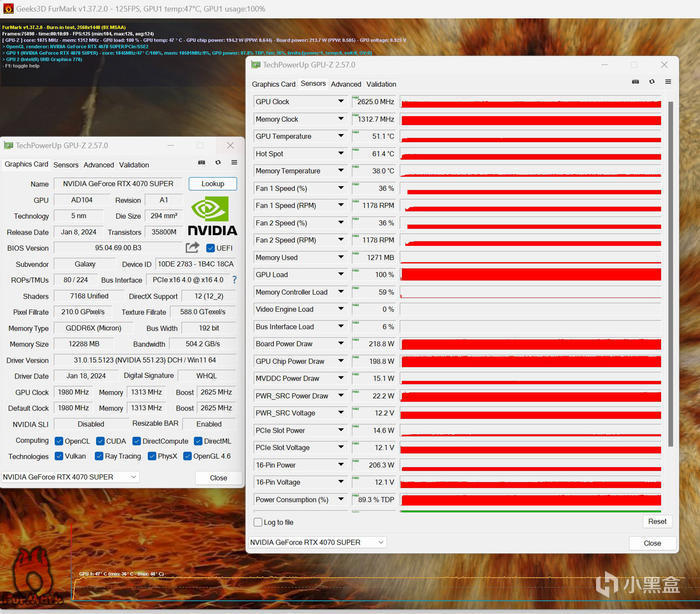Open the Video Engine Load sensor dropdown
The width and height of the screenshot is (700, 614).
pyautogui.click(x=341, y=309)
